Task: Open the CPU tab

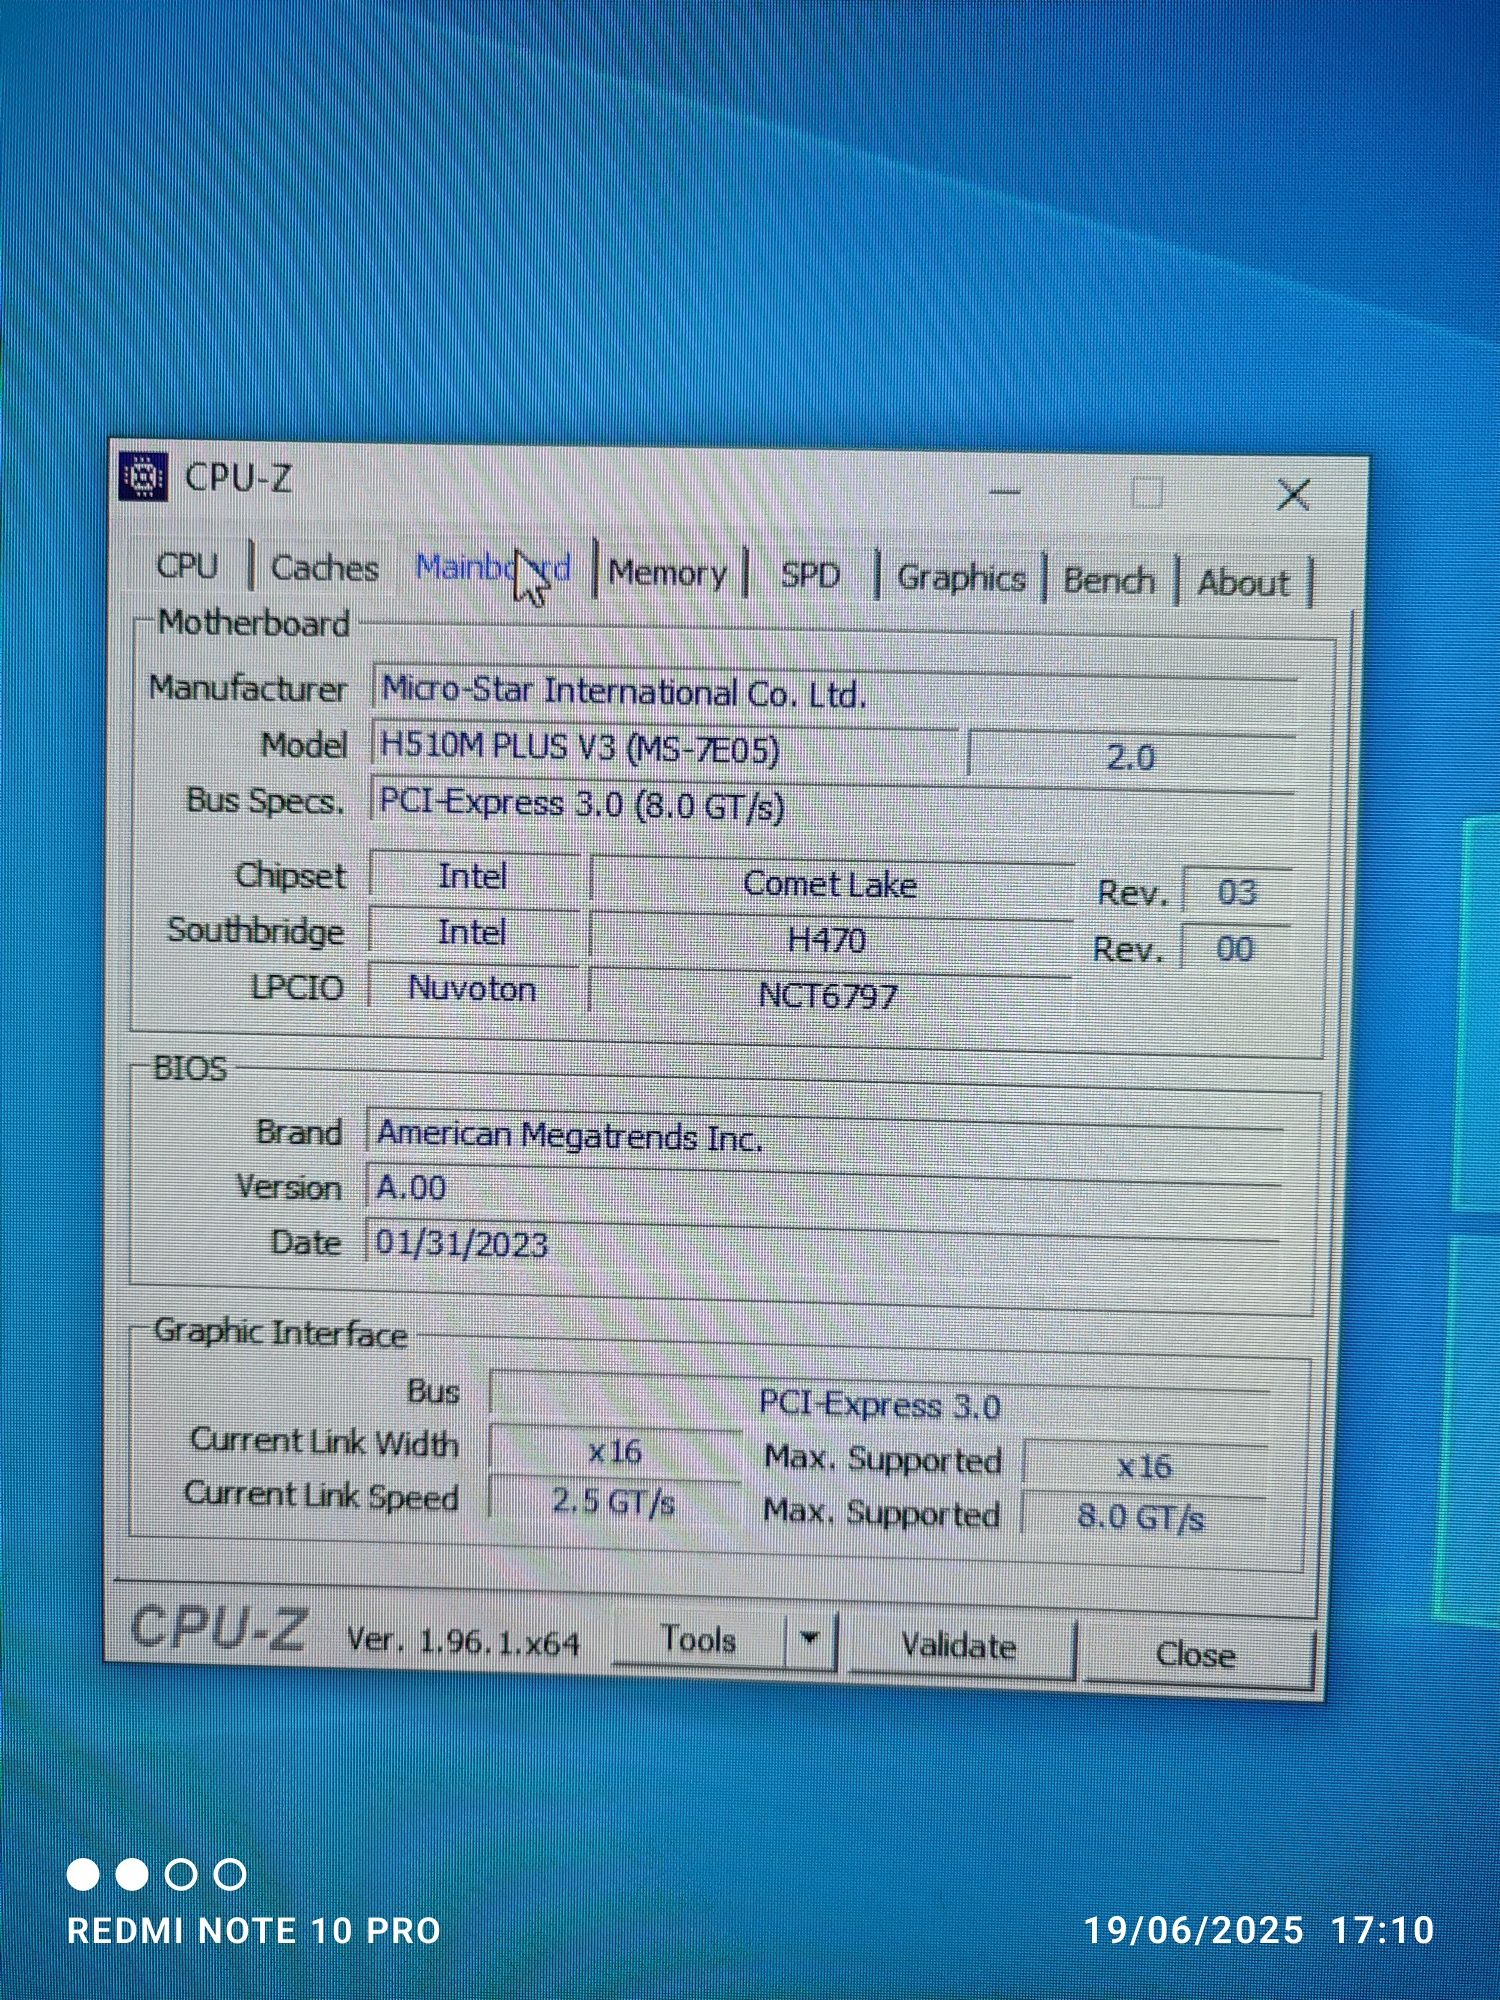Action: tap(187, 566)
